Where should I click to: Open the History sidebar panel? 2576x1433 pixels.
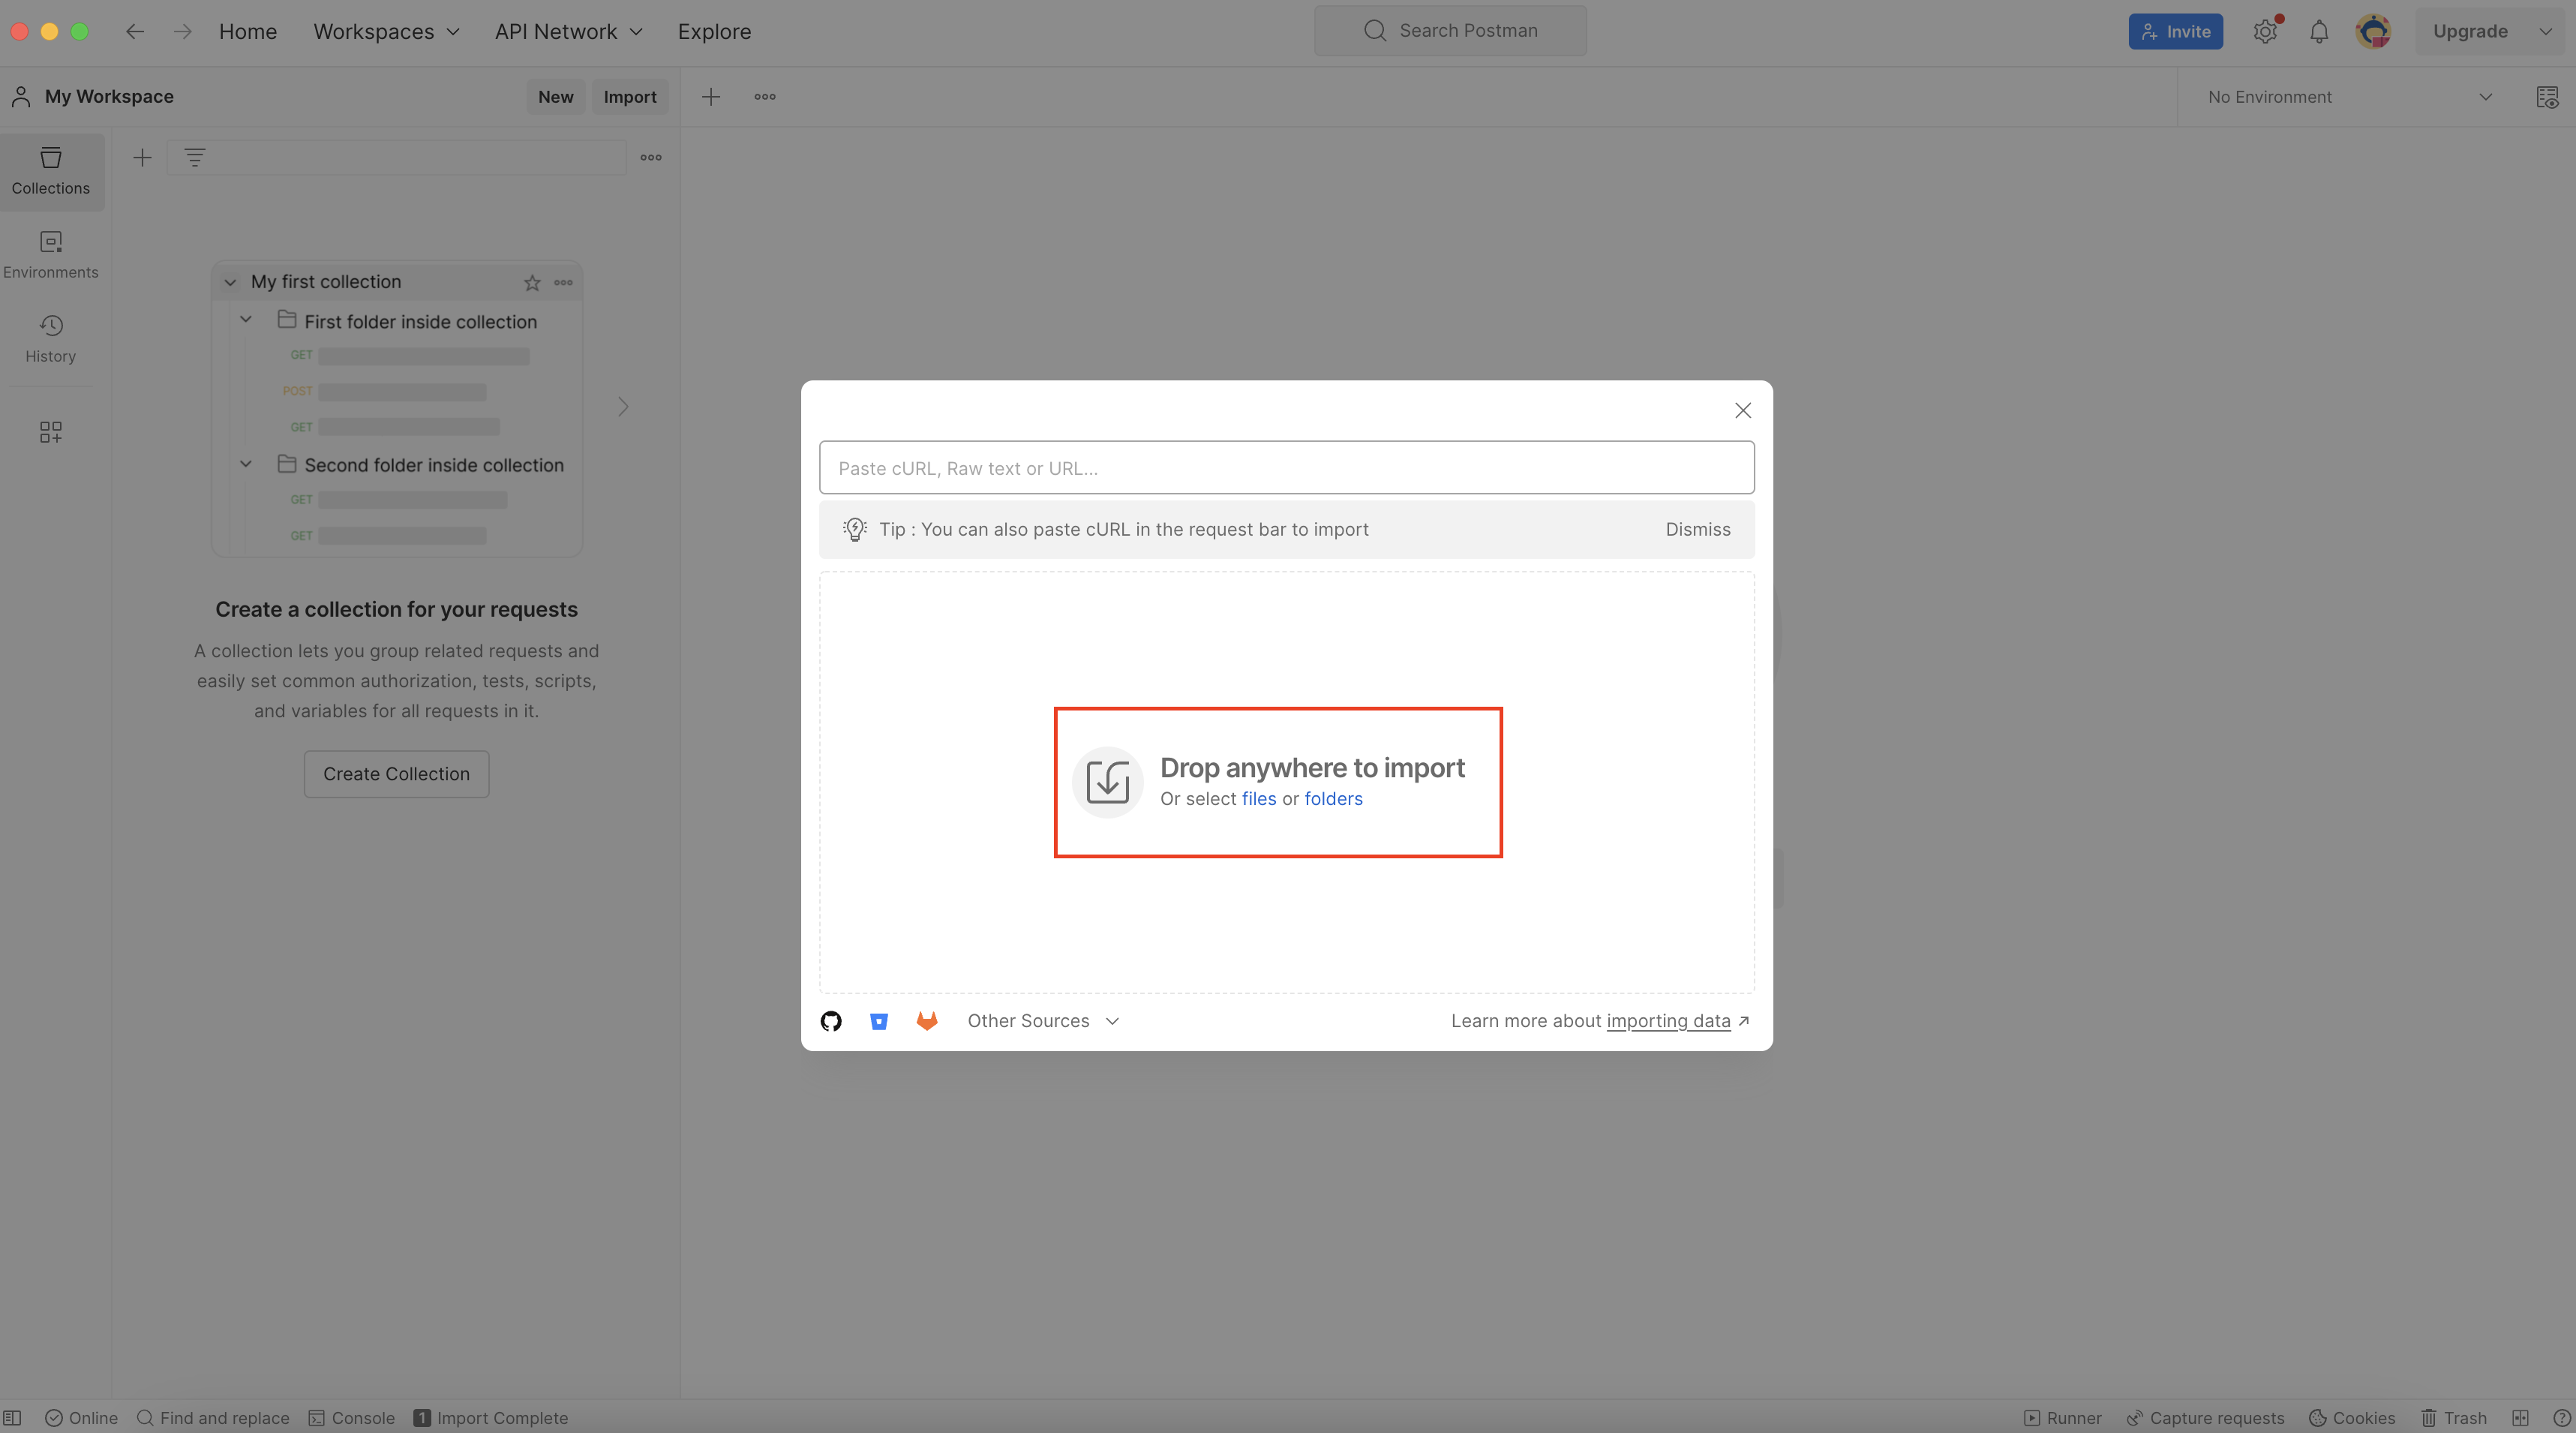[x=50, y=338]
